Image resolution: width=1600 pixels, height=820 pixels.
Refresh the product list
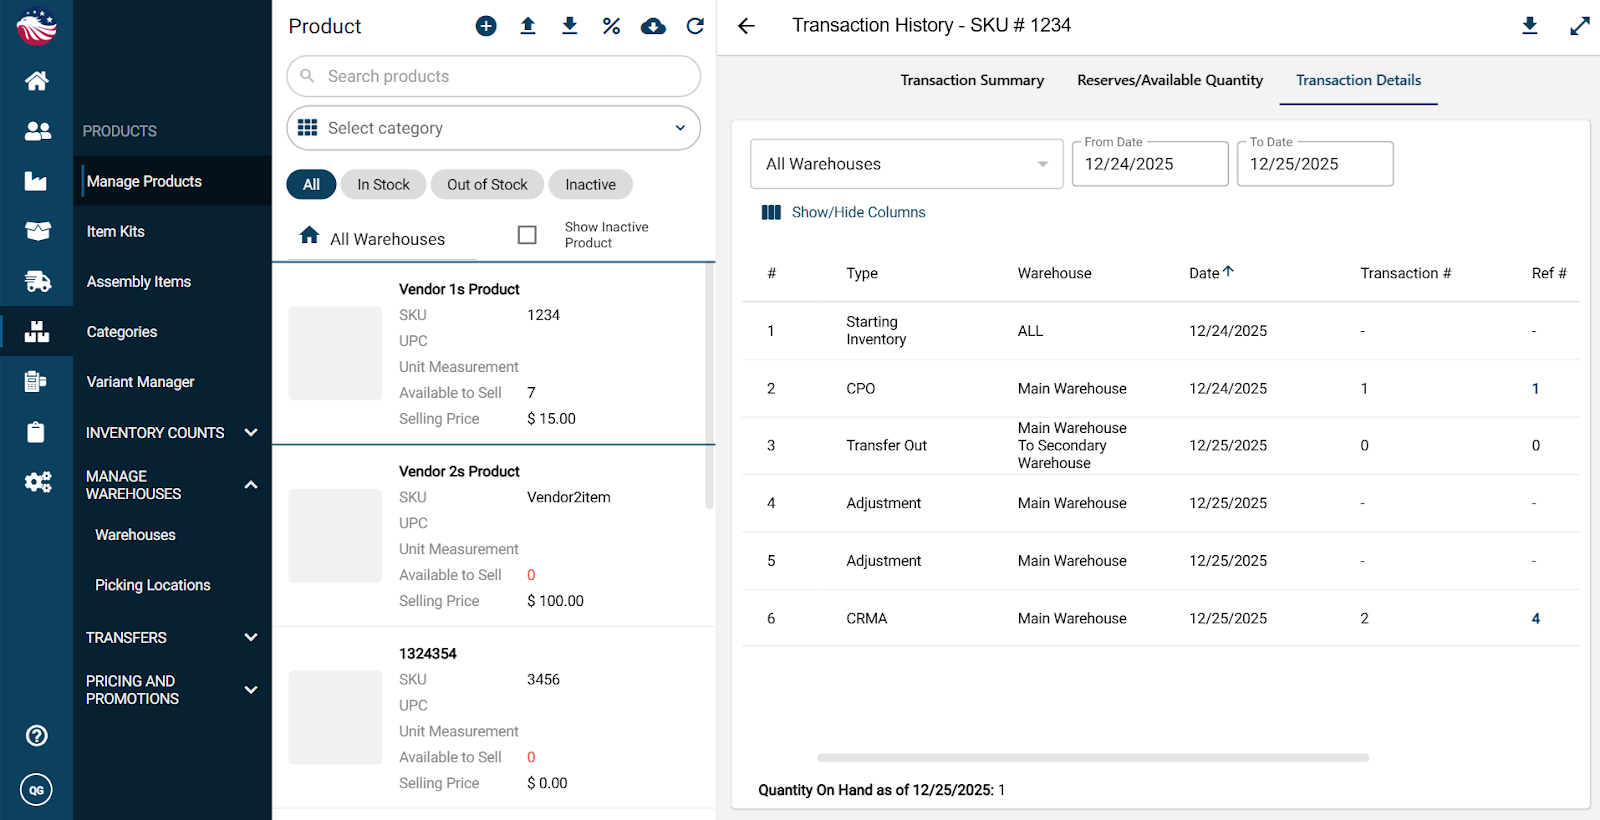pyautogui.click(x=695, y=26)
